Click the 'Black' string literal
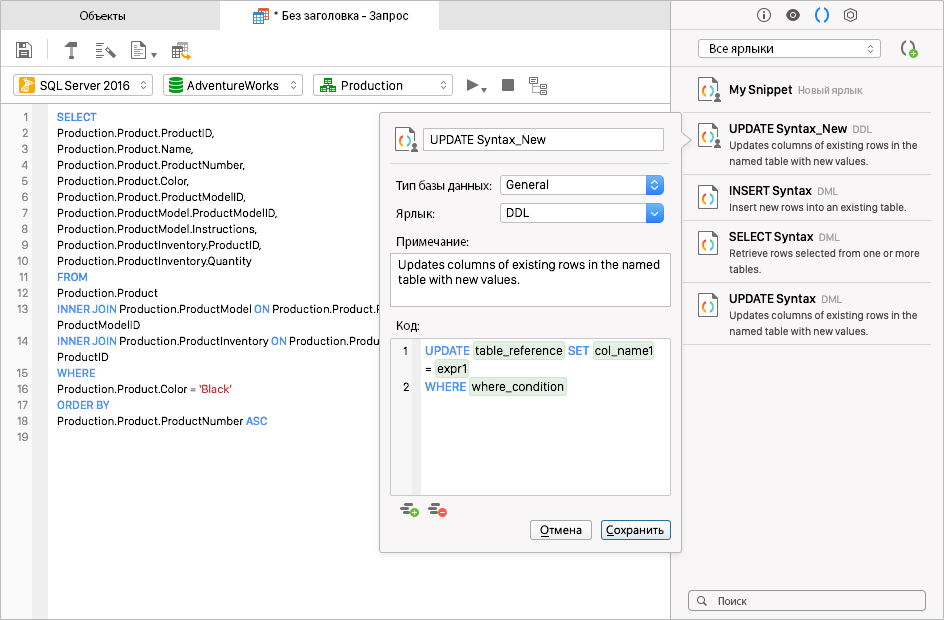The height and width of the screenshot is (620, 944). point(216,389)
